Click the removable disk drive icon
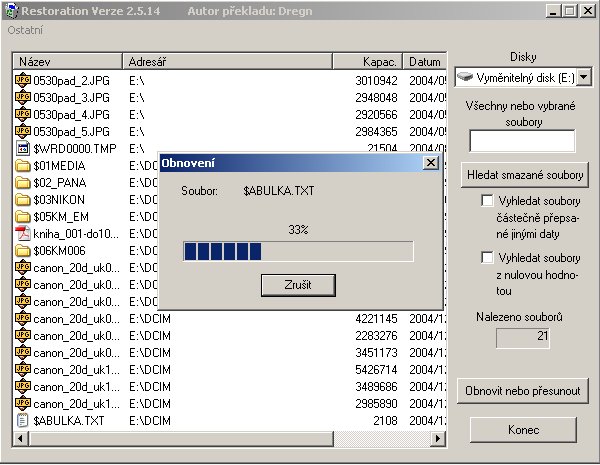The width and height of the screenshot is (600, 465). tap(465, 77)
